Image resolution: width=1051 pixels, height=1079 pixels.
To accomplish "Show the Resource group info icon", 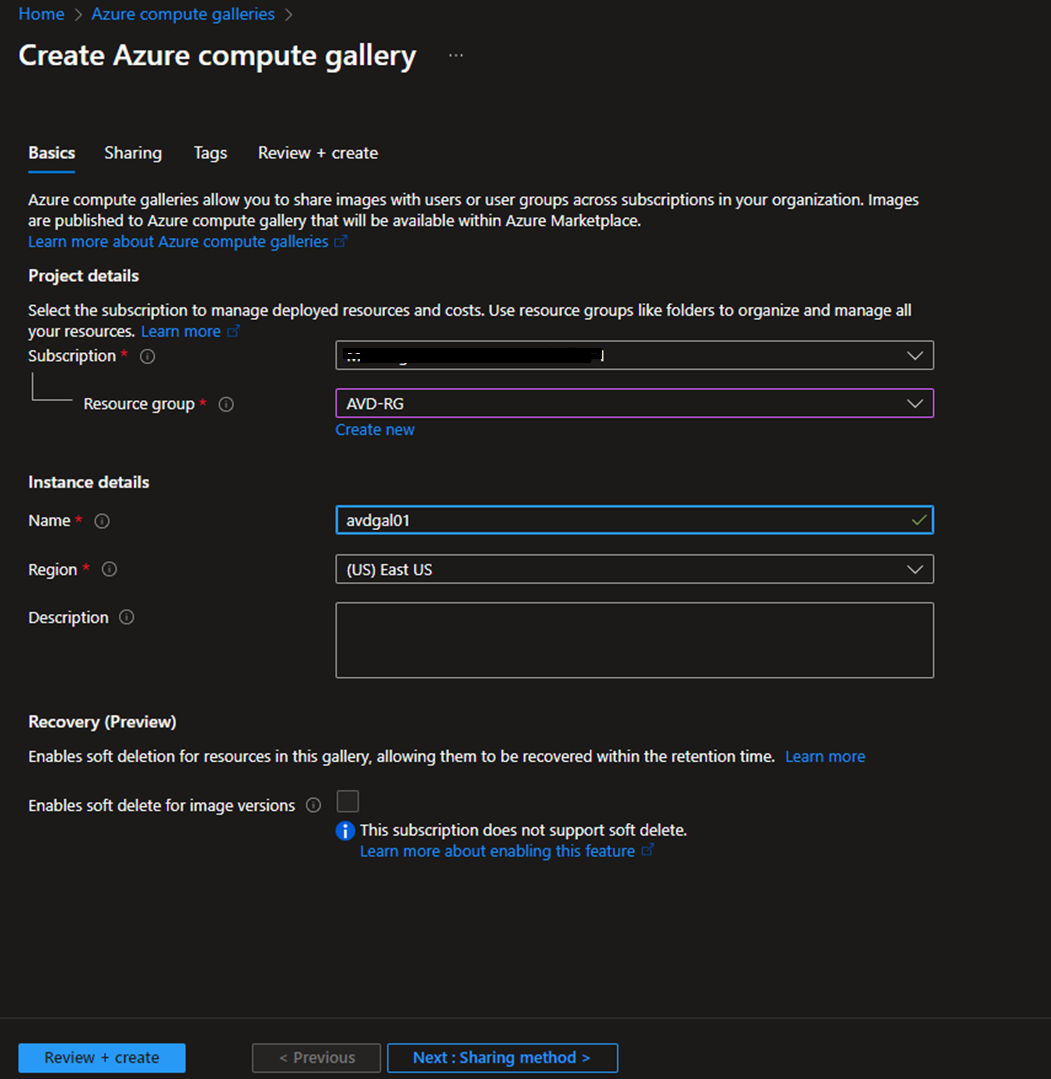I will click(226, 405).
